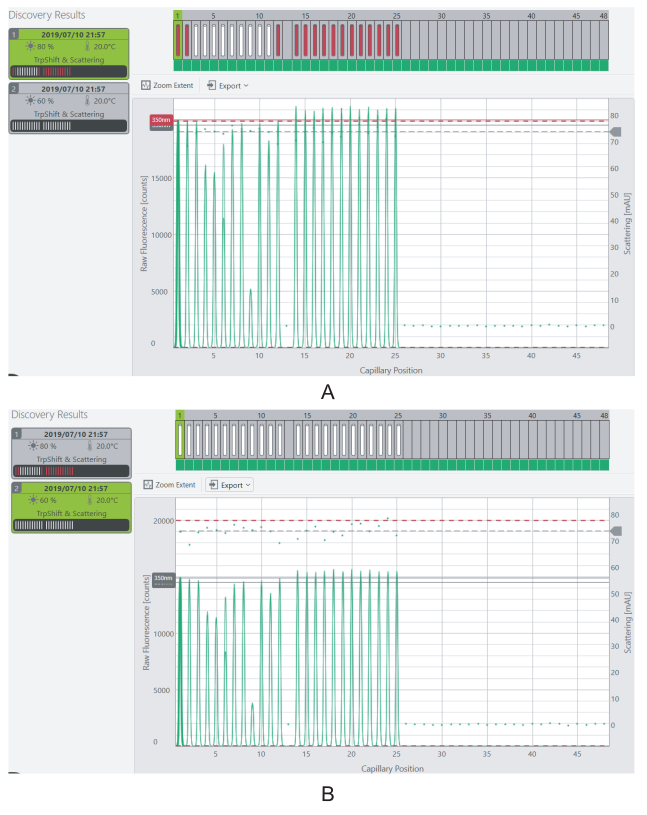
Task: Click the sun icon beside 60 % in panel B
Action: click(33, 500)
